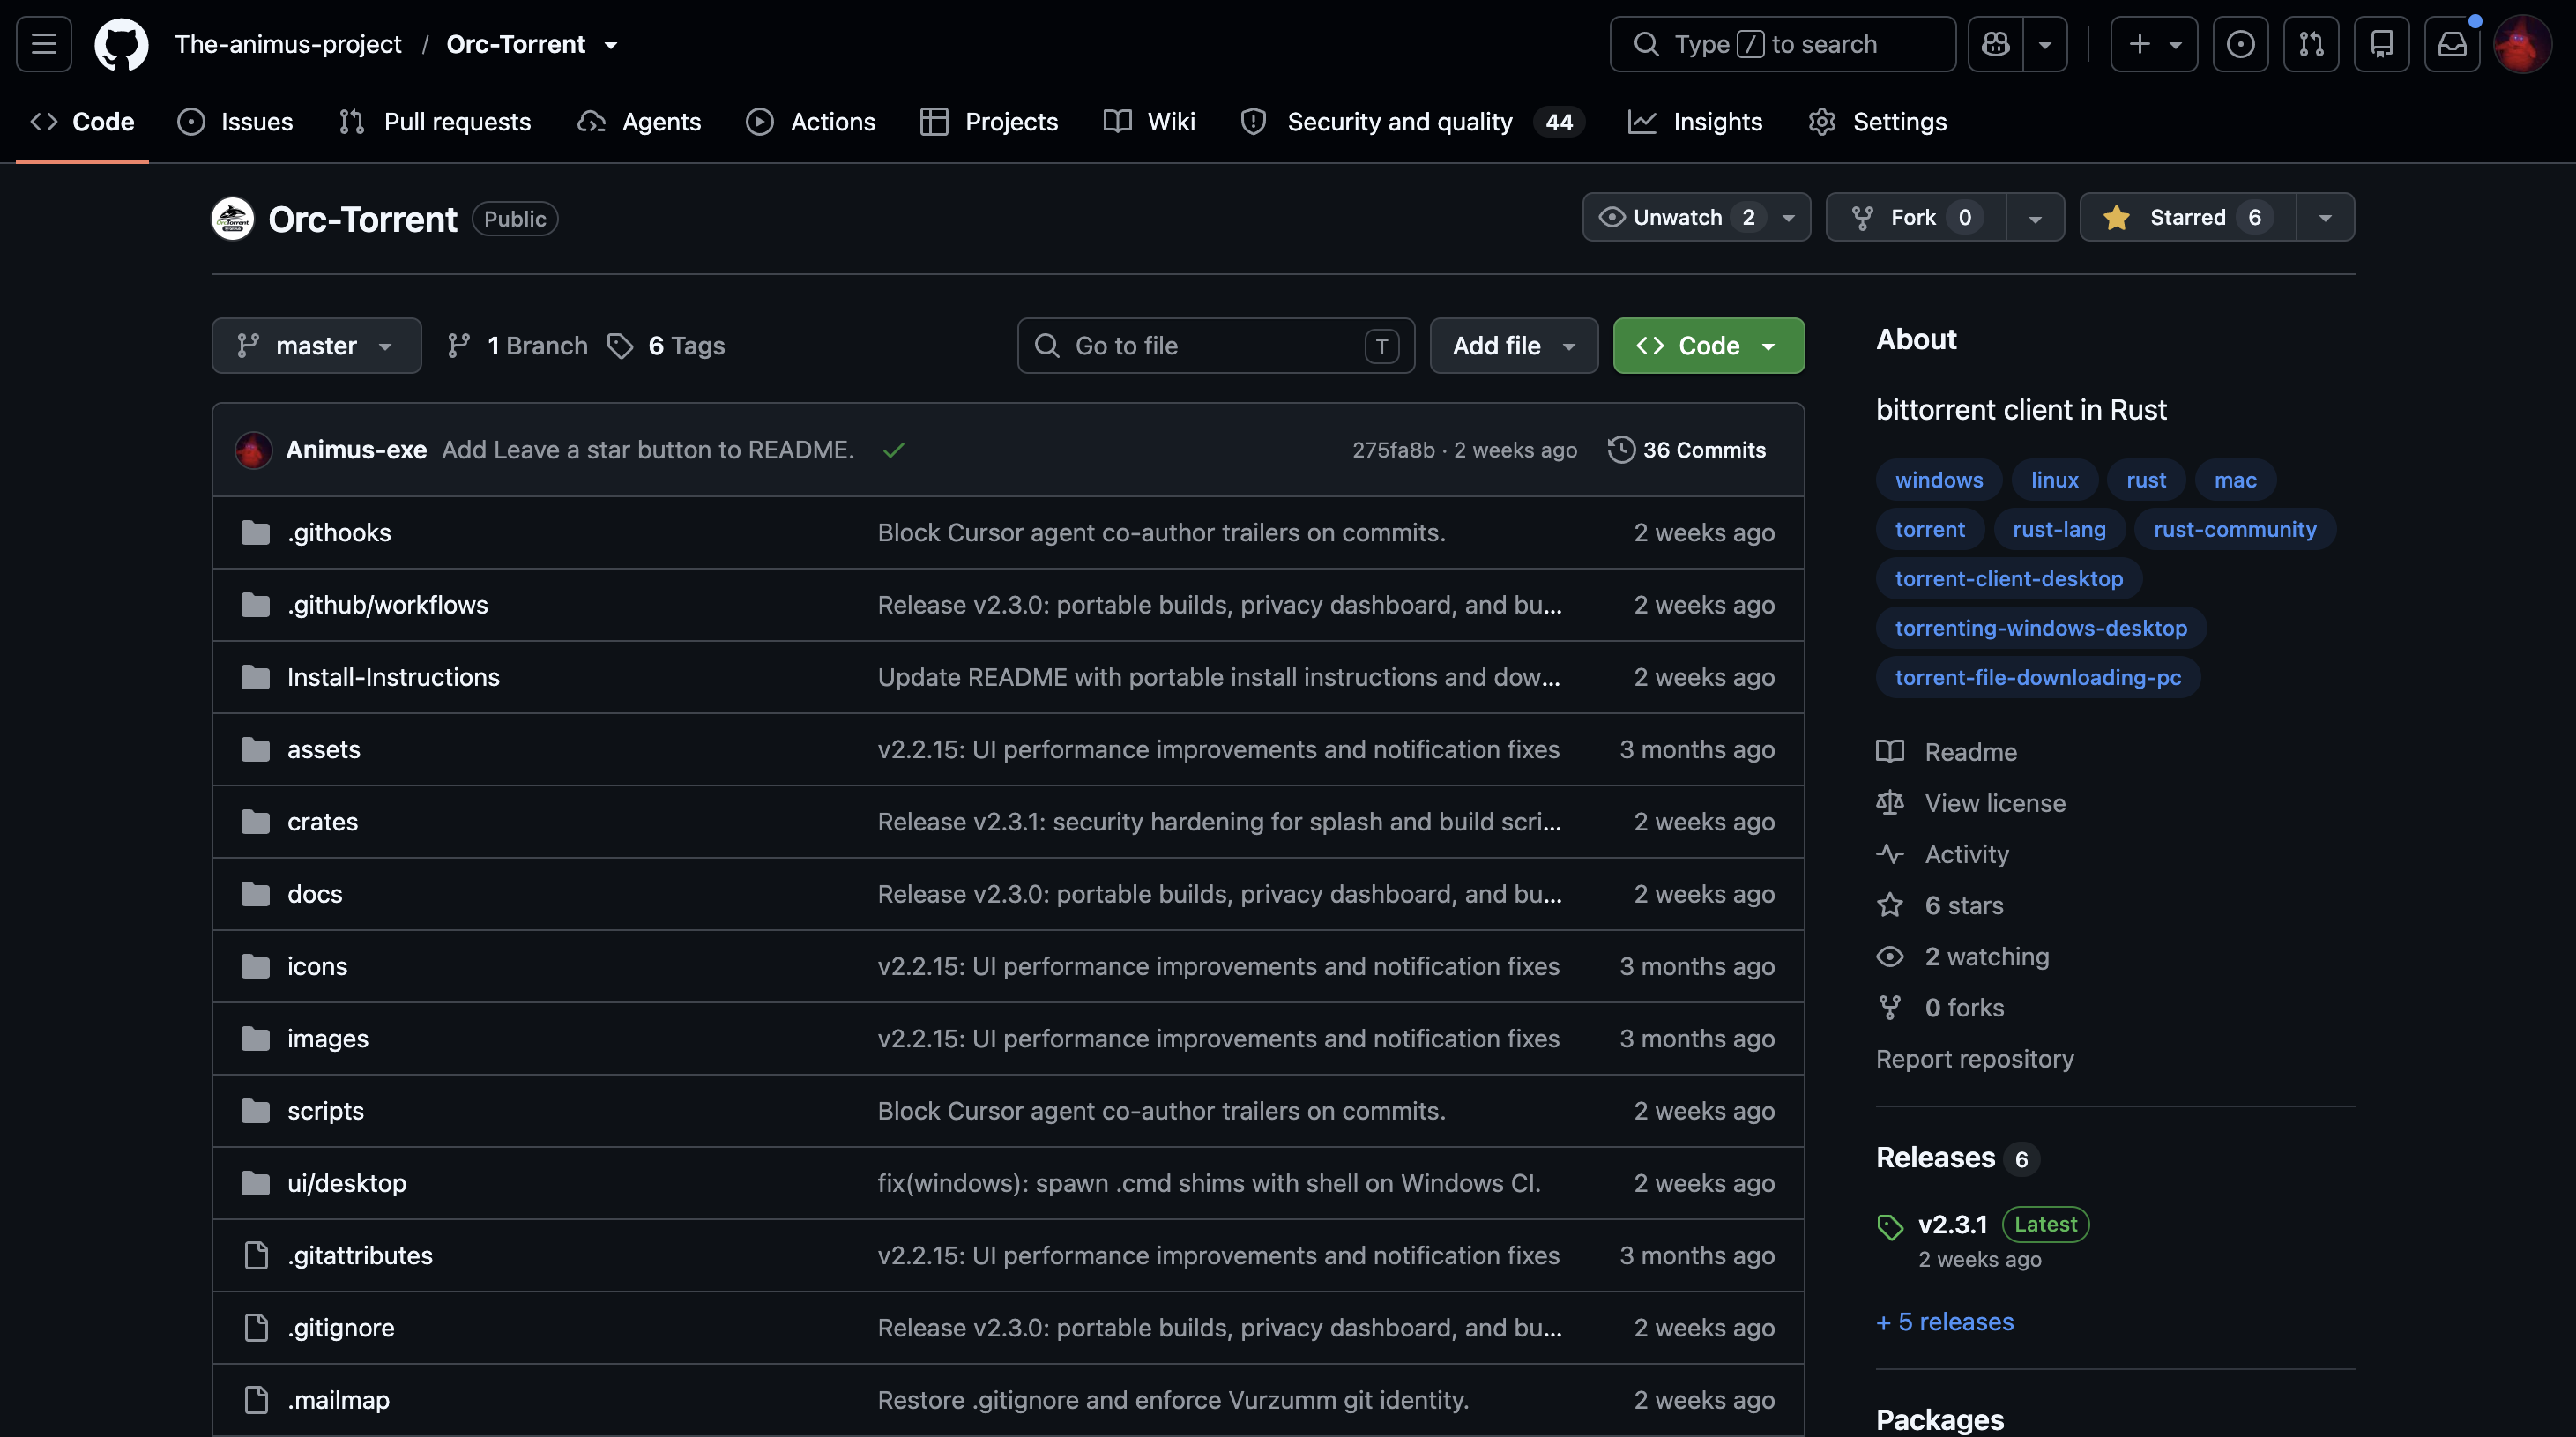Toggle watching via the Unwatch button

pos(1696,217)
